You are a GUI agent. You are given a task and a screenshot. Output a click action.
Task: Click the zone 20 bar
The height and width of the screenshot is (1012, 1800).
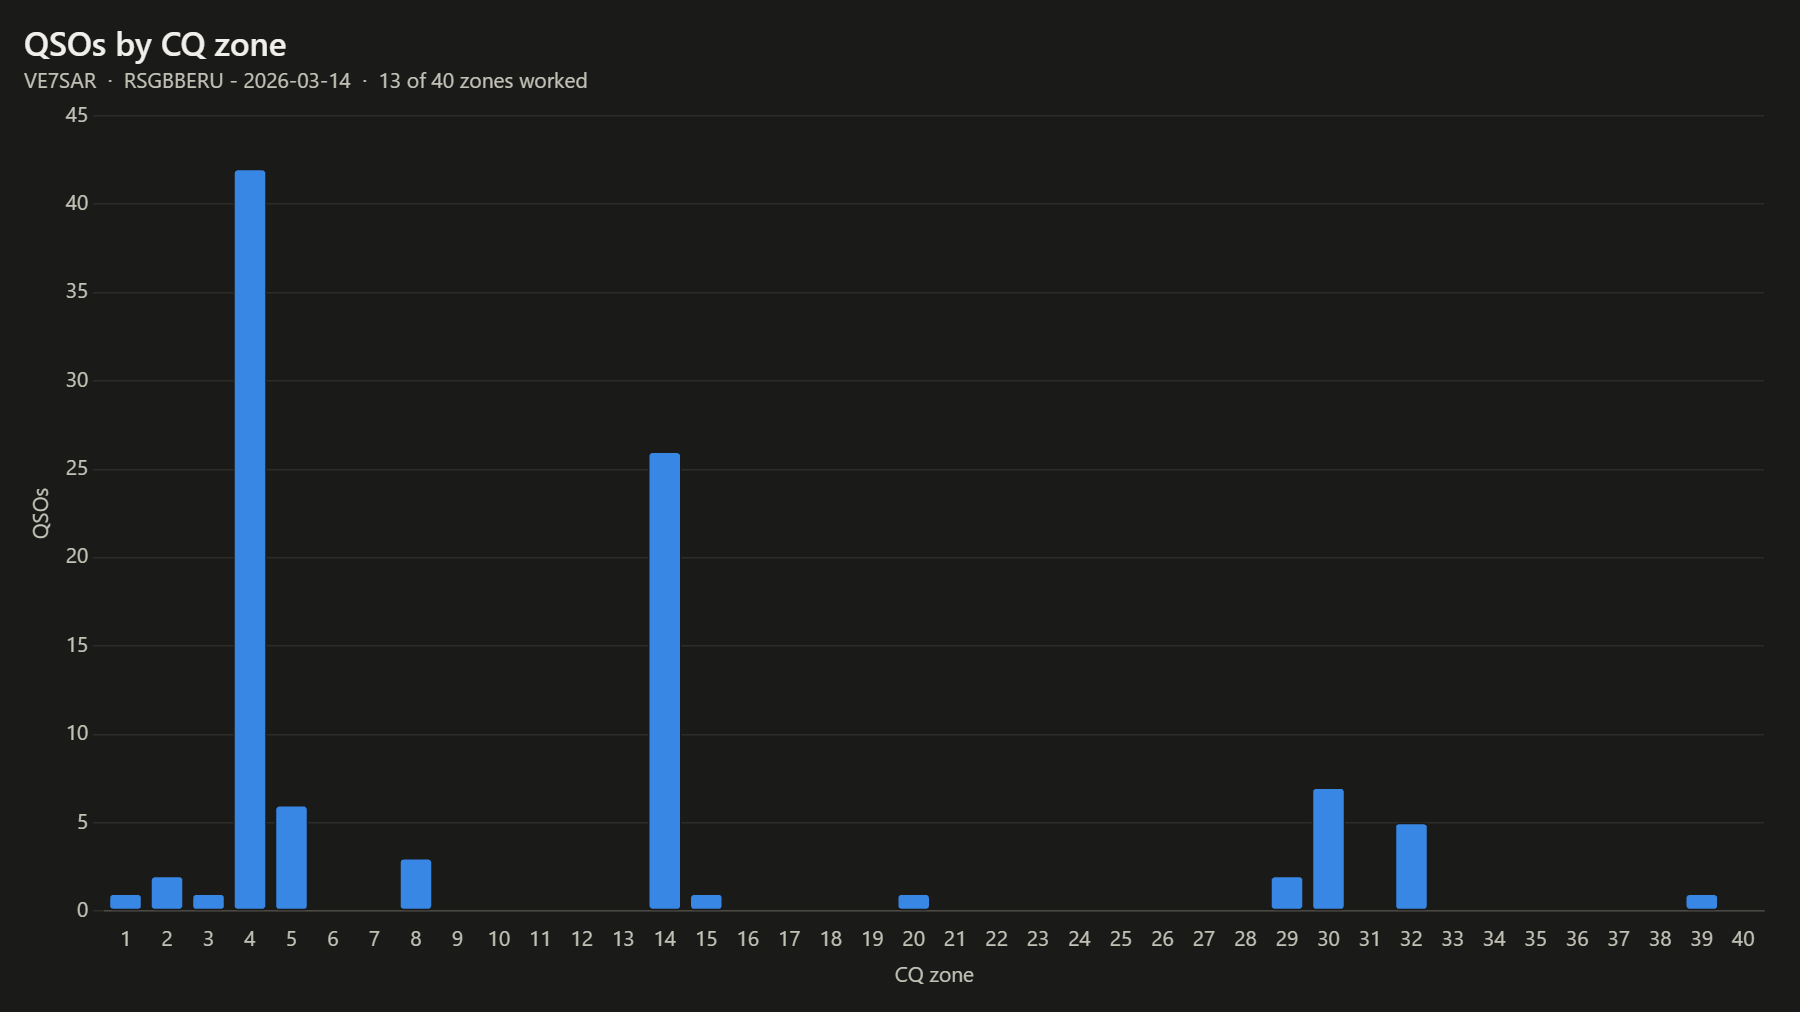[x=913, y=902]
